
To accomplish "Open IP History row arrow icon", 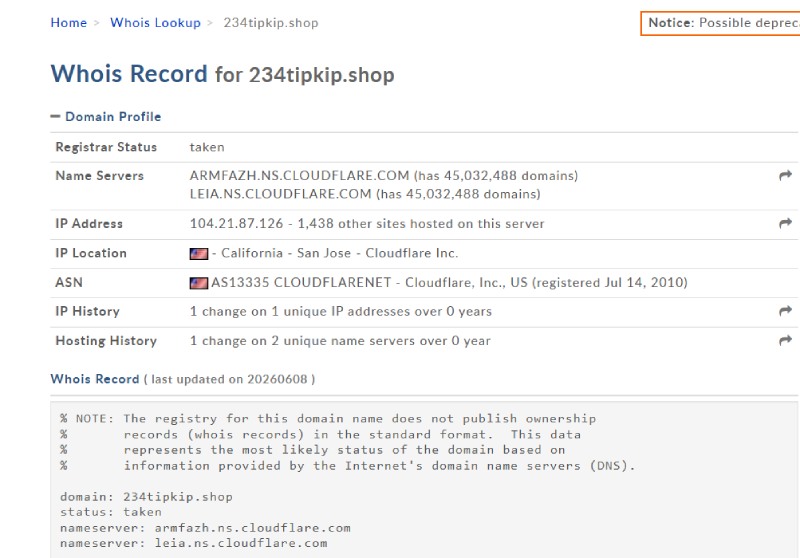I will click(785, 311).
